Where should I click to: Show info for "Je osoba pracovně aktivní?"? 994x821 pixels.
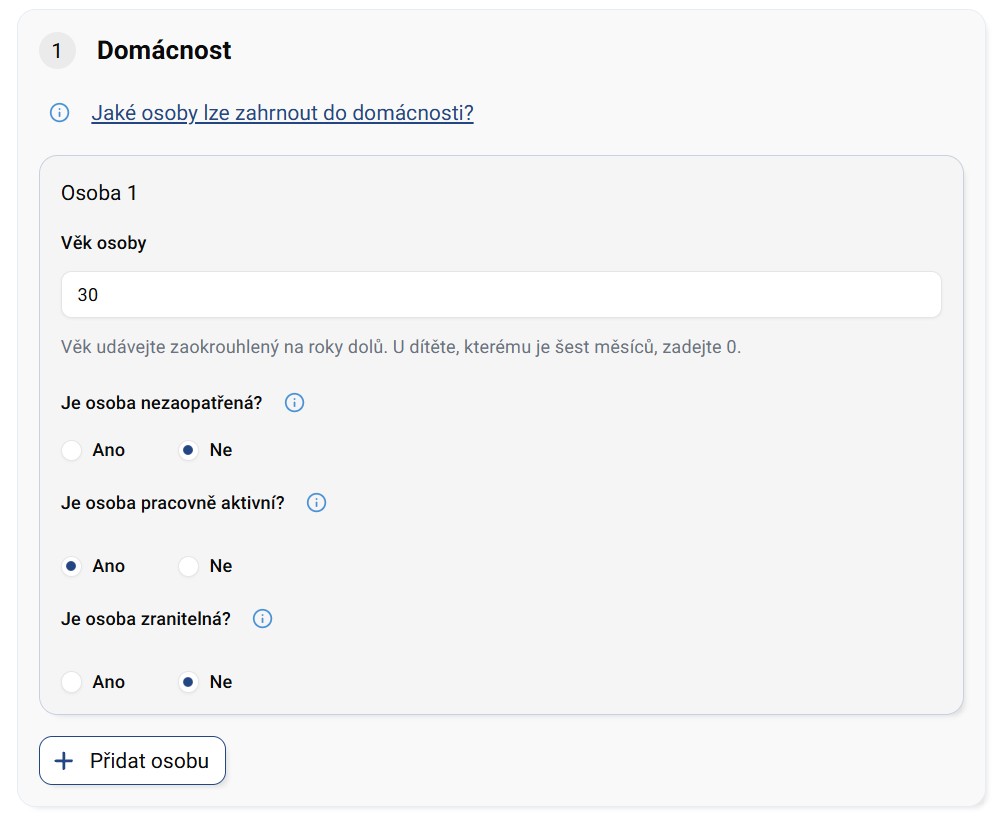[x=316, y=503]
